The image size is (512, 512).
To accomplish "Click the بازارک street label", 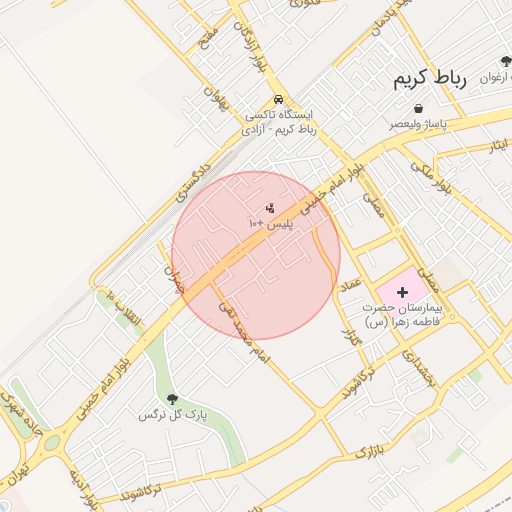I will point(369,452).
